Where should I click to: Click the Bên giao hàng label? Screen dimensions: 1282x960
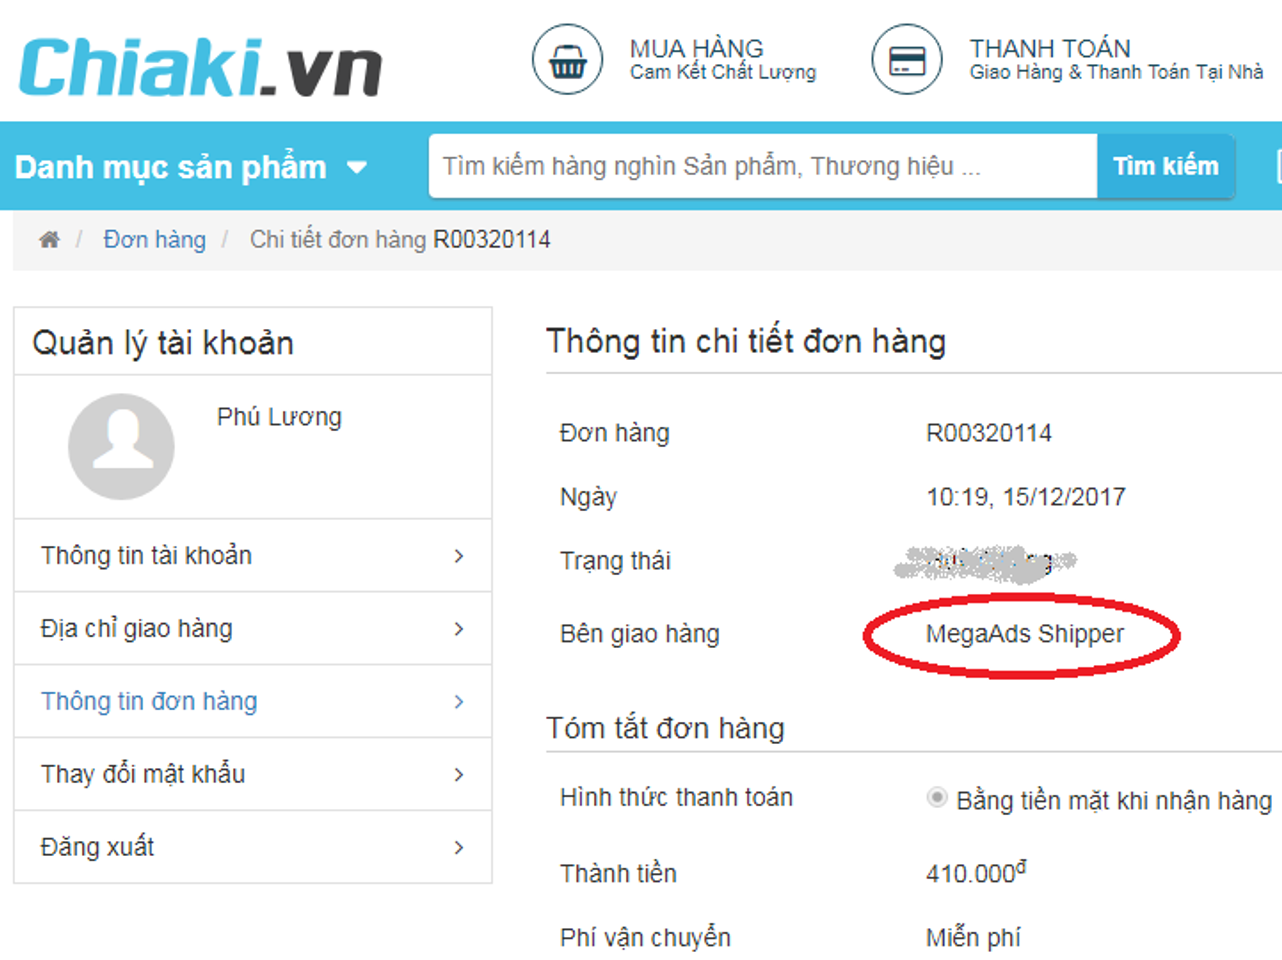click(640, 634)
